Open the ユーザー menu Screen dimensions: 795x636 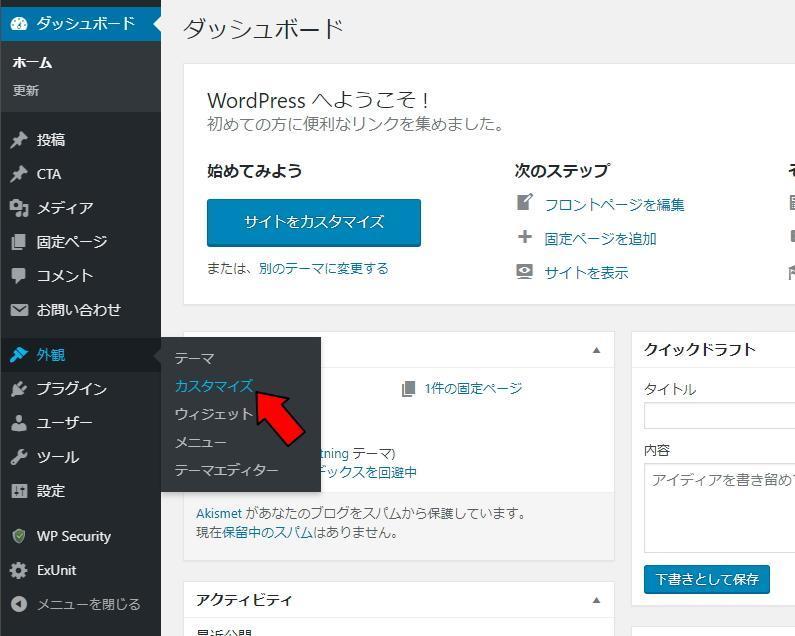coord(81,423)
